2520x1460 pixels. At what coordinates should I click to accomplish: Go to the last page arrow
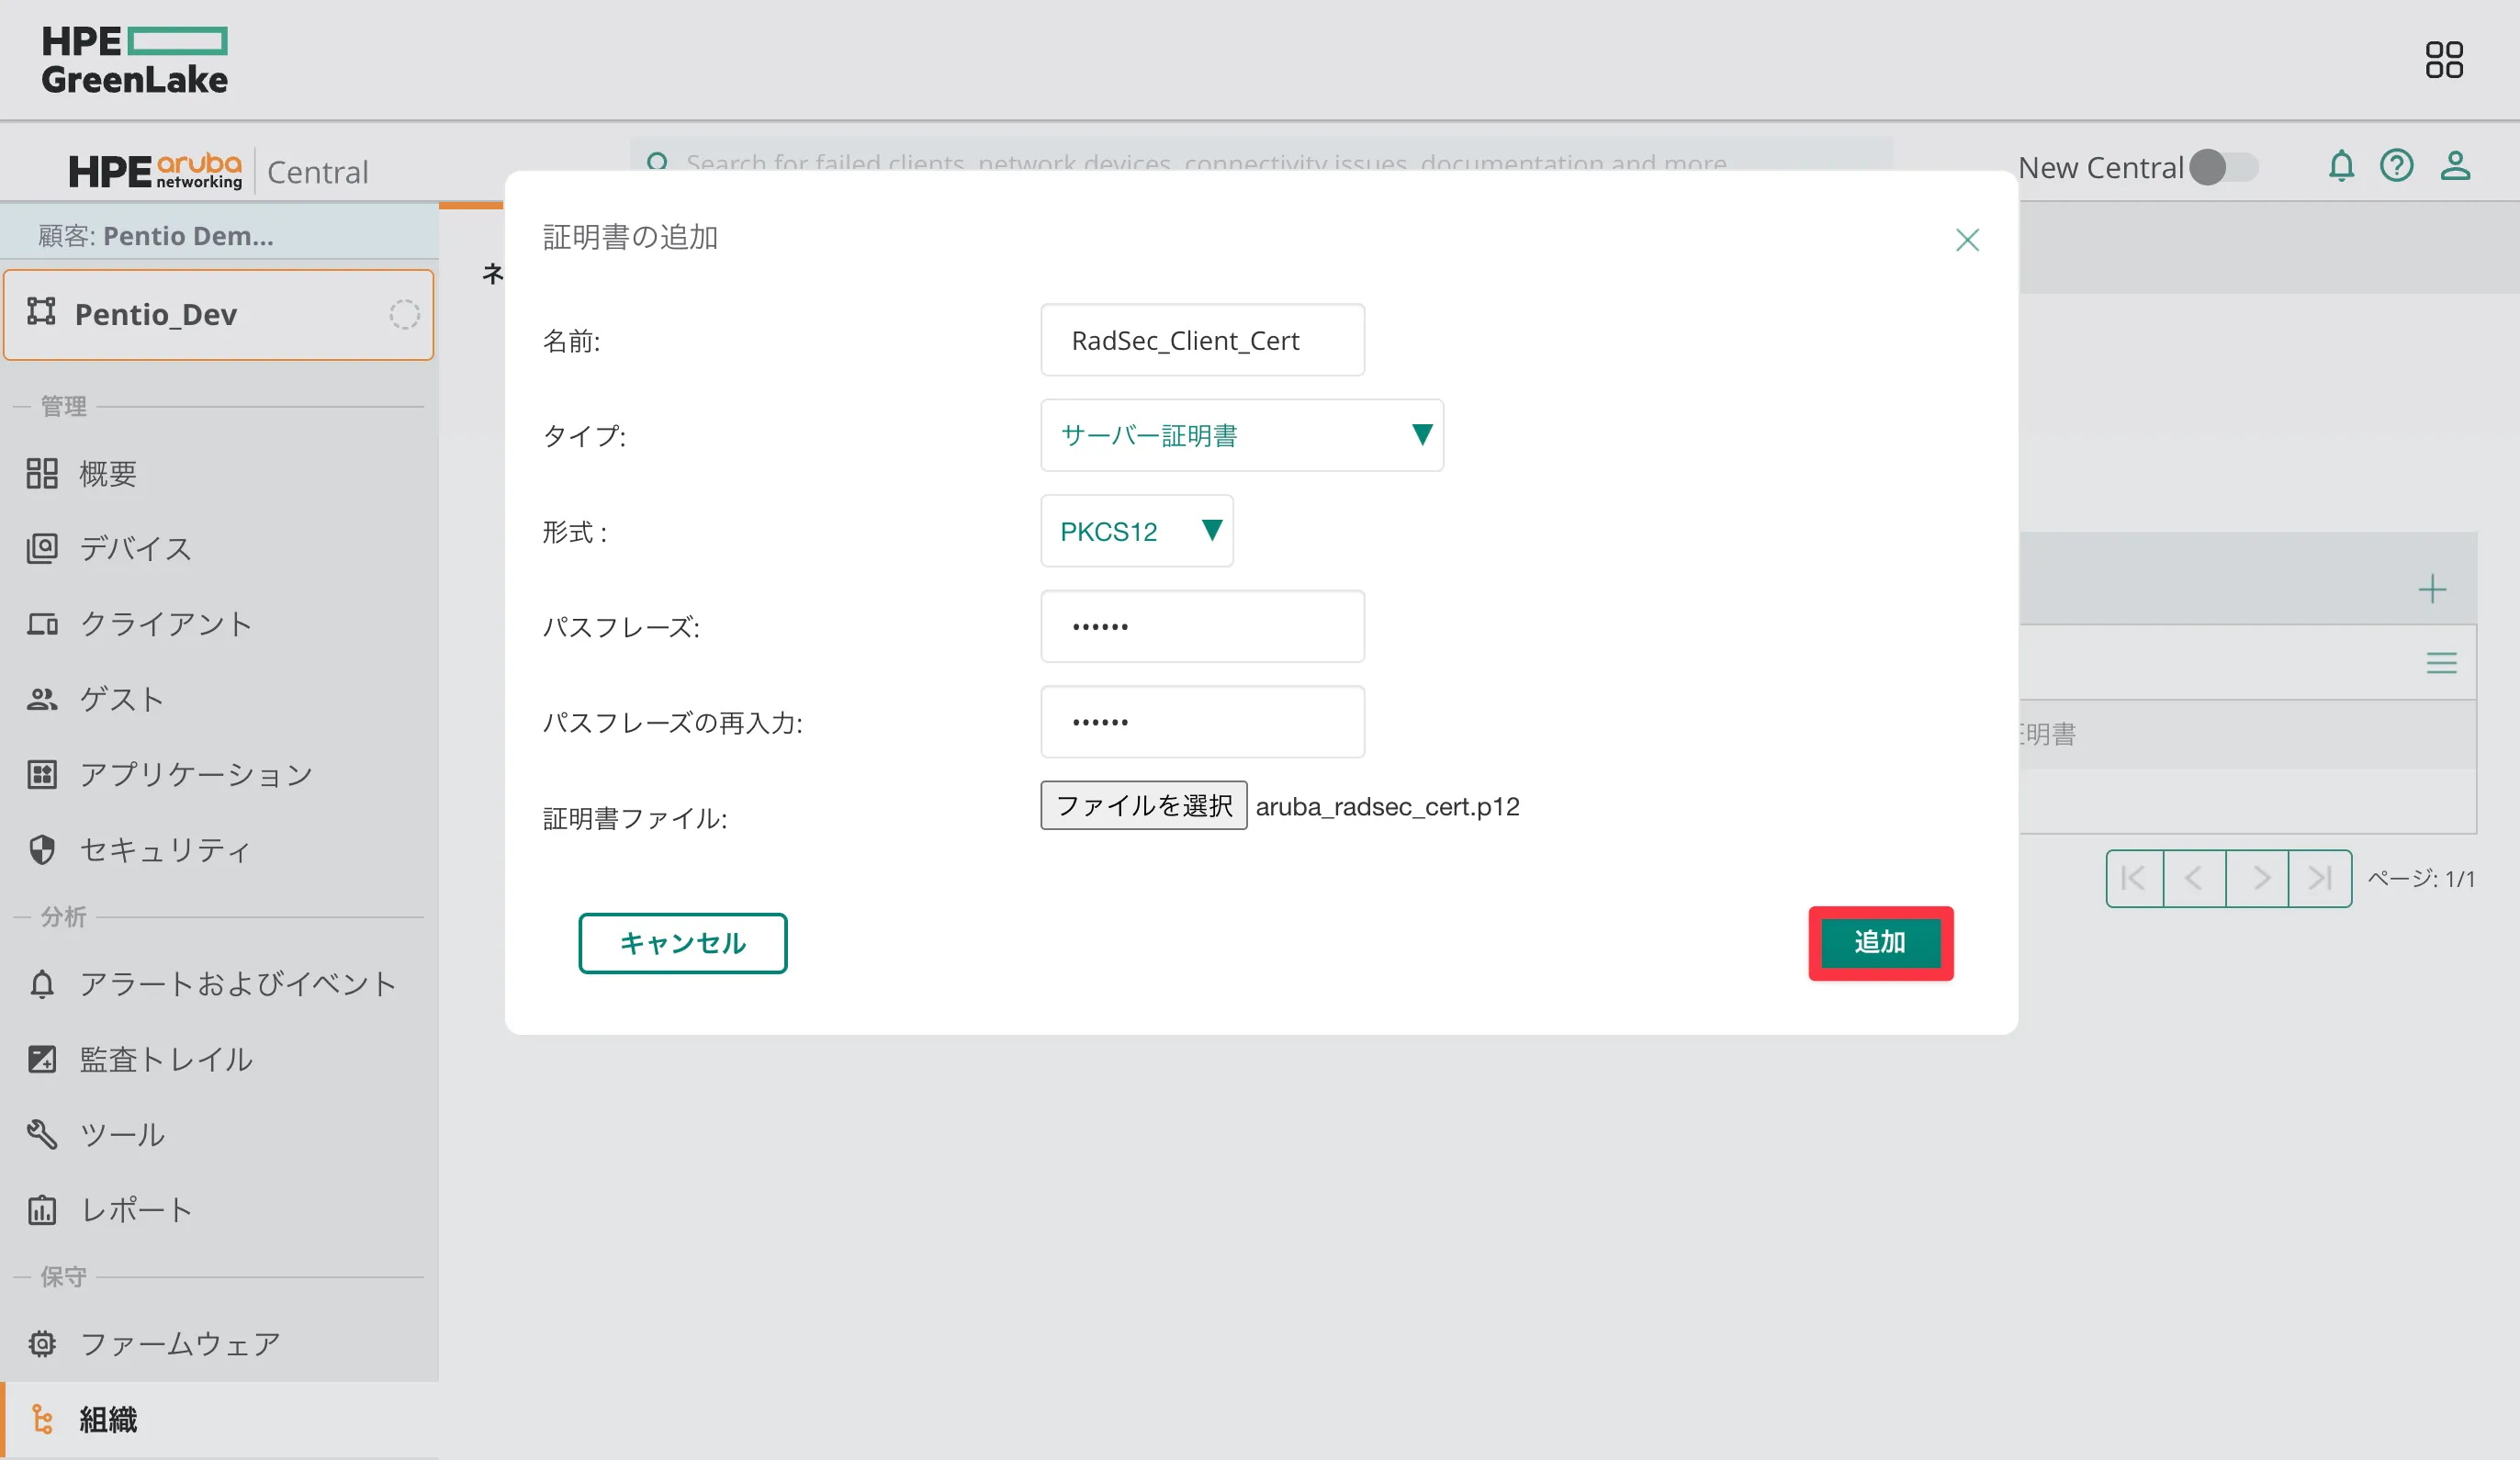(2319, 878)
